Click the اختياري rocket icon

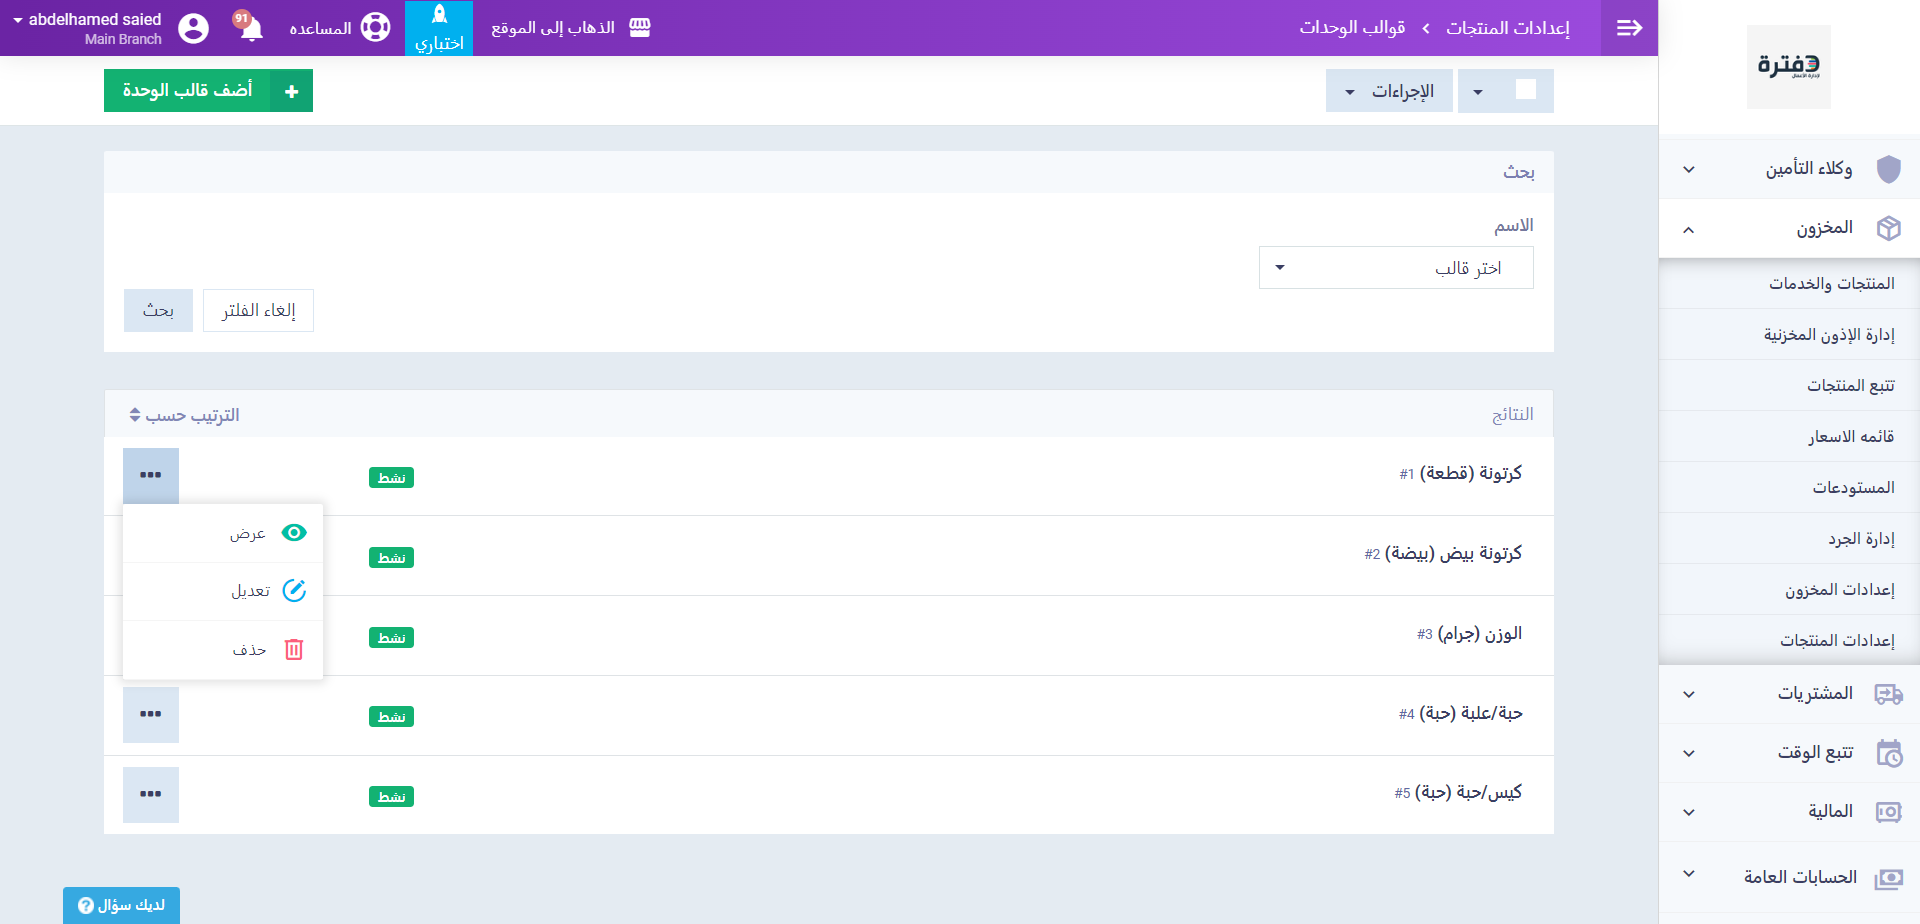click(x=439, y=15)
